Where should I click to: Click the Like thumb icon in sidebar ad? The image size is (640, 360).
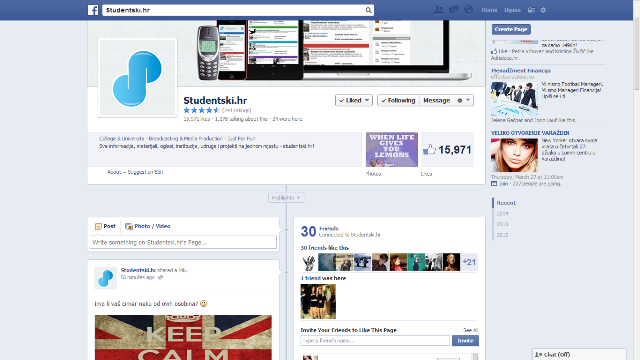(494, 51)
